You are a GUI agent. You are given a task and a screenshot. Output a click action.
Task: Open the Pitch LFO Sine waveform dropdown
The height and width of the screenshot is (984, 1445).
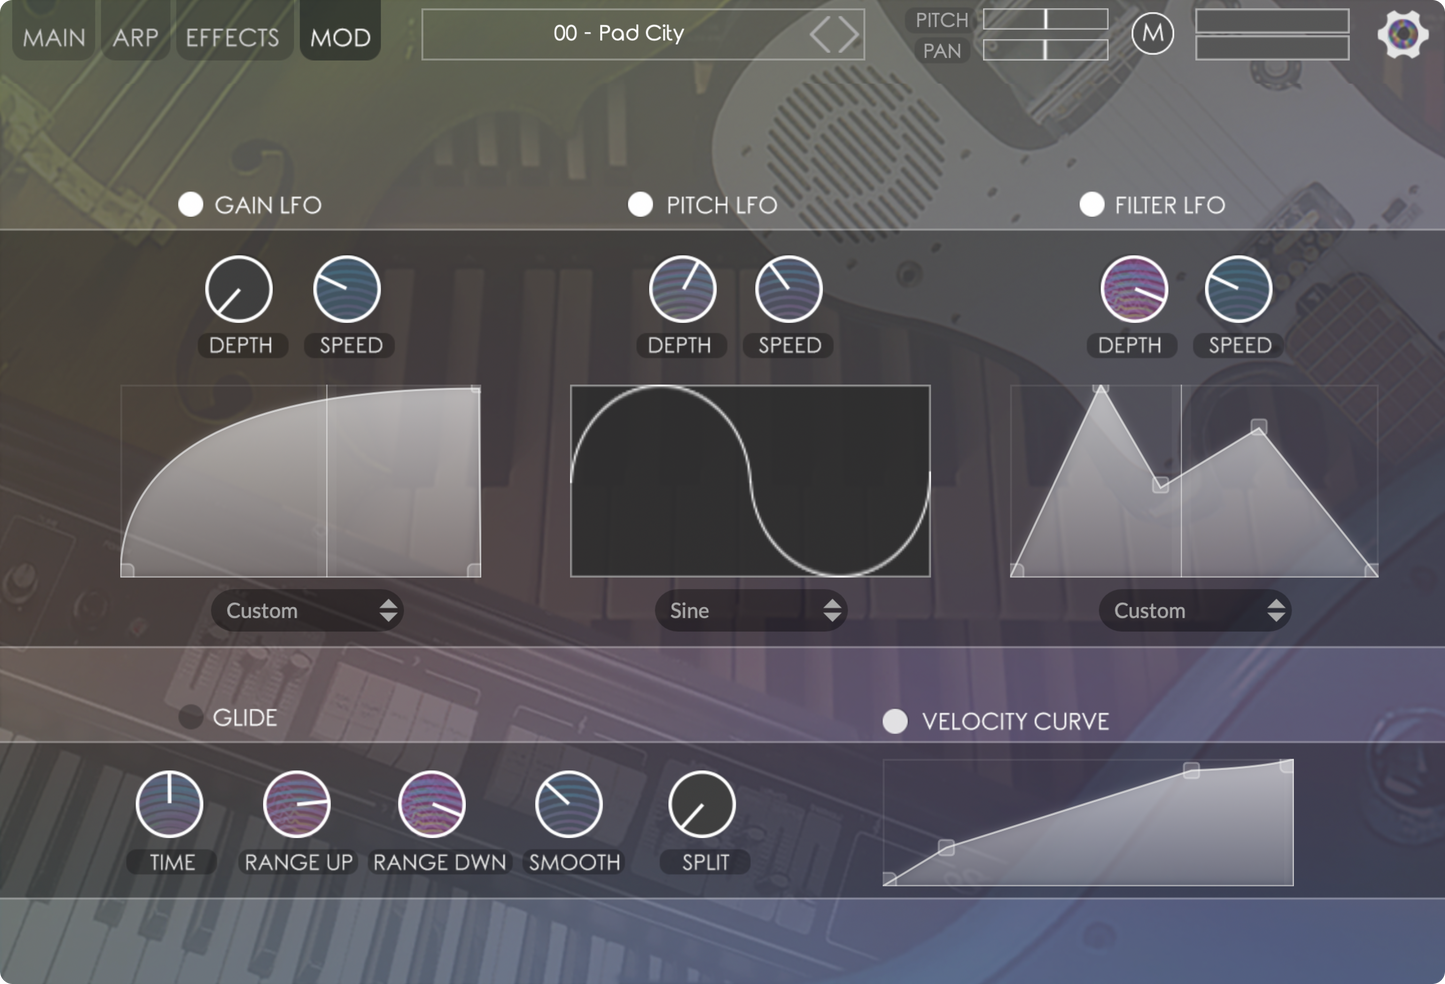click(x=751, y=611)
